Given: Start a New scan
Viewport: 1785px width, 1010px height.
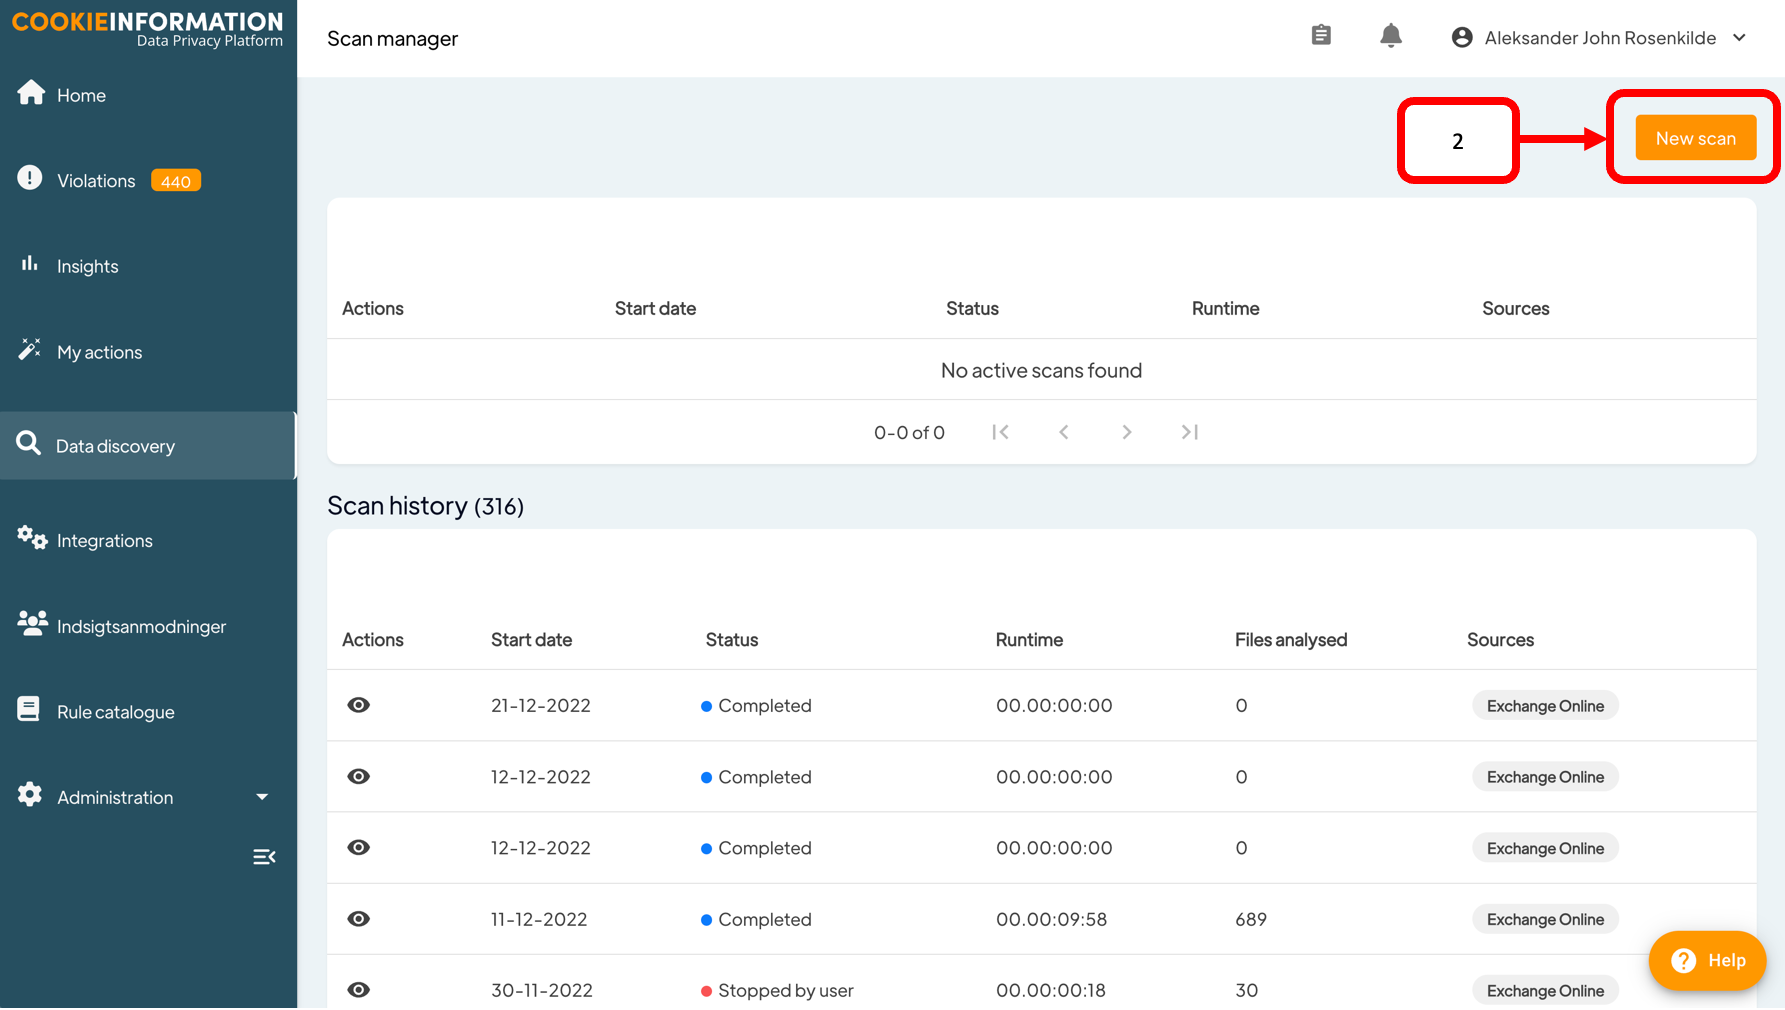Looking at the screenshot, I should tap(1695, 138).
